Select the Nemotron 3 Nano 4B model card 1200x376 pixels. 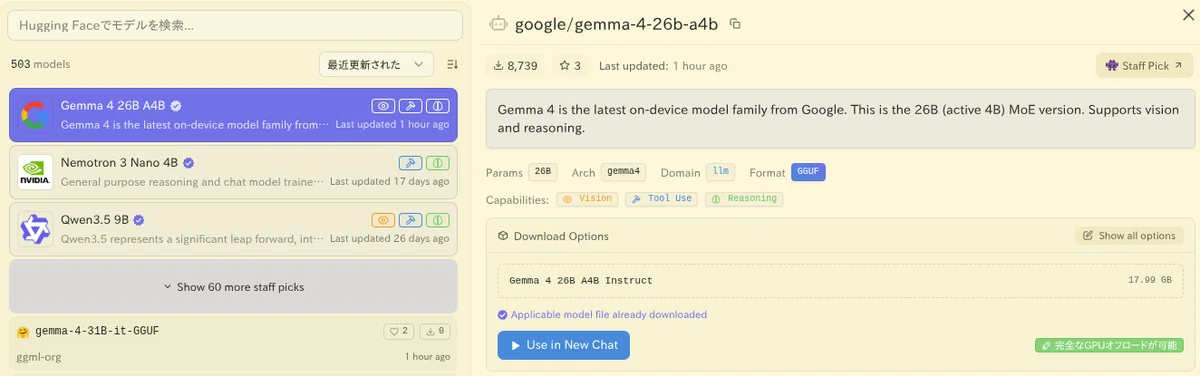click(233, 172)
